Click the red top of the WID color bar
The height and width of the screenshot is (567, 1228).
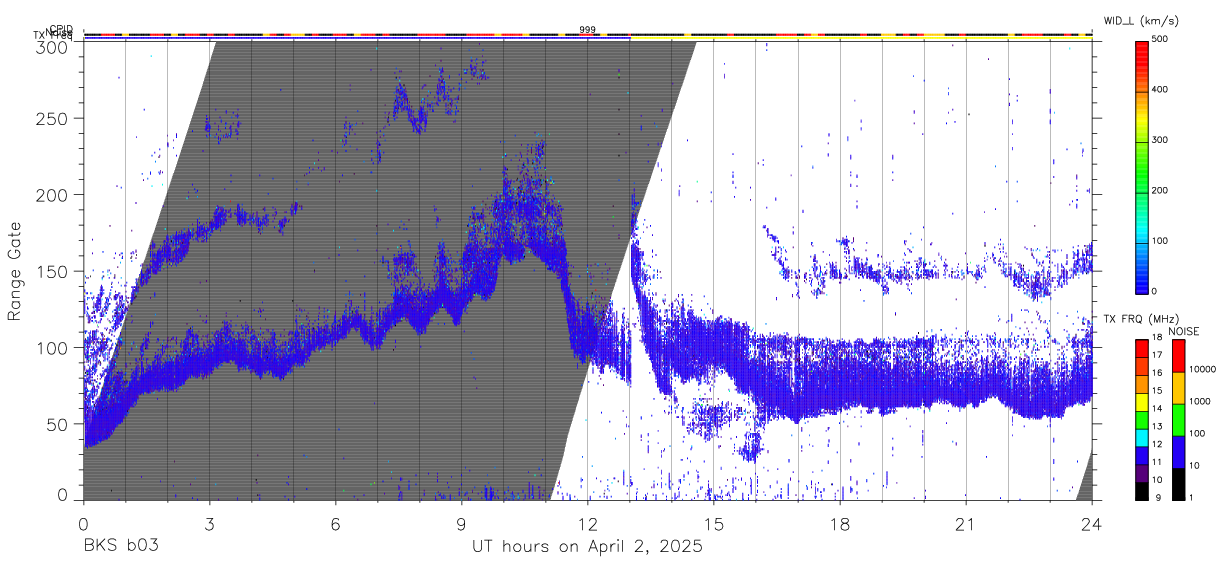1141,55
